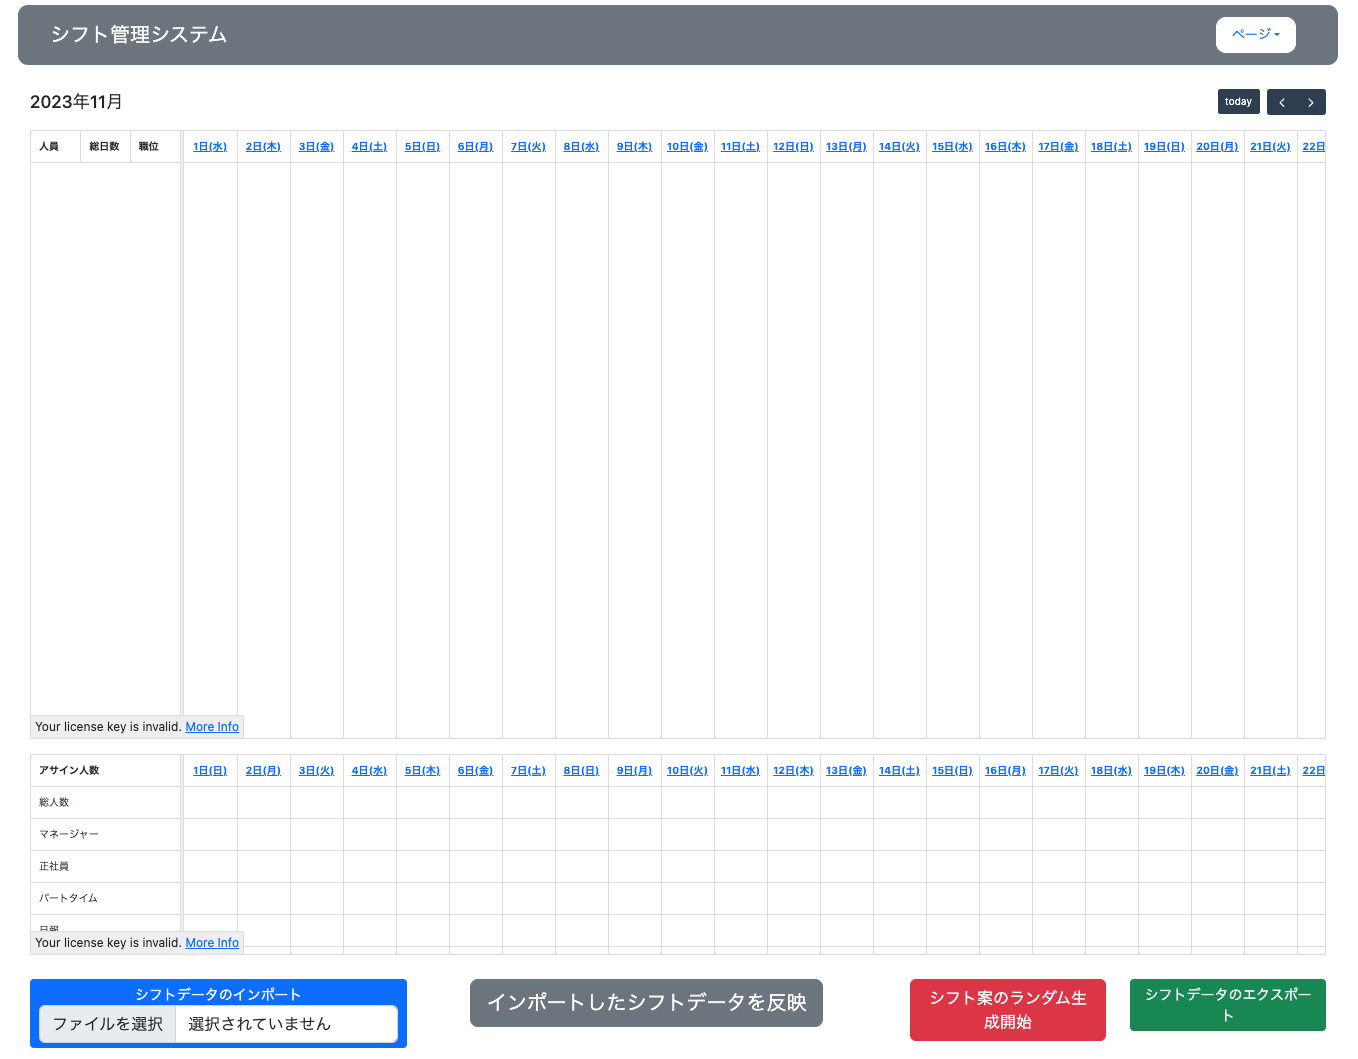Click ファイルを選択 to choose a file
Image resolution: width=1358 pixels, height=1059 pixels.
click(108, 1024)
